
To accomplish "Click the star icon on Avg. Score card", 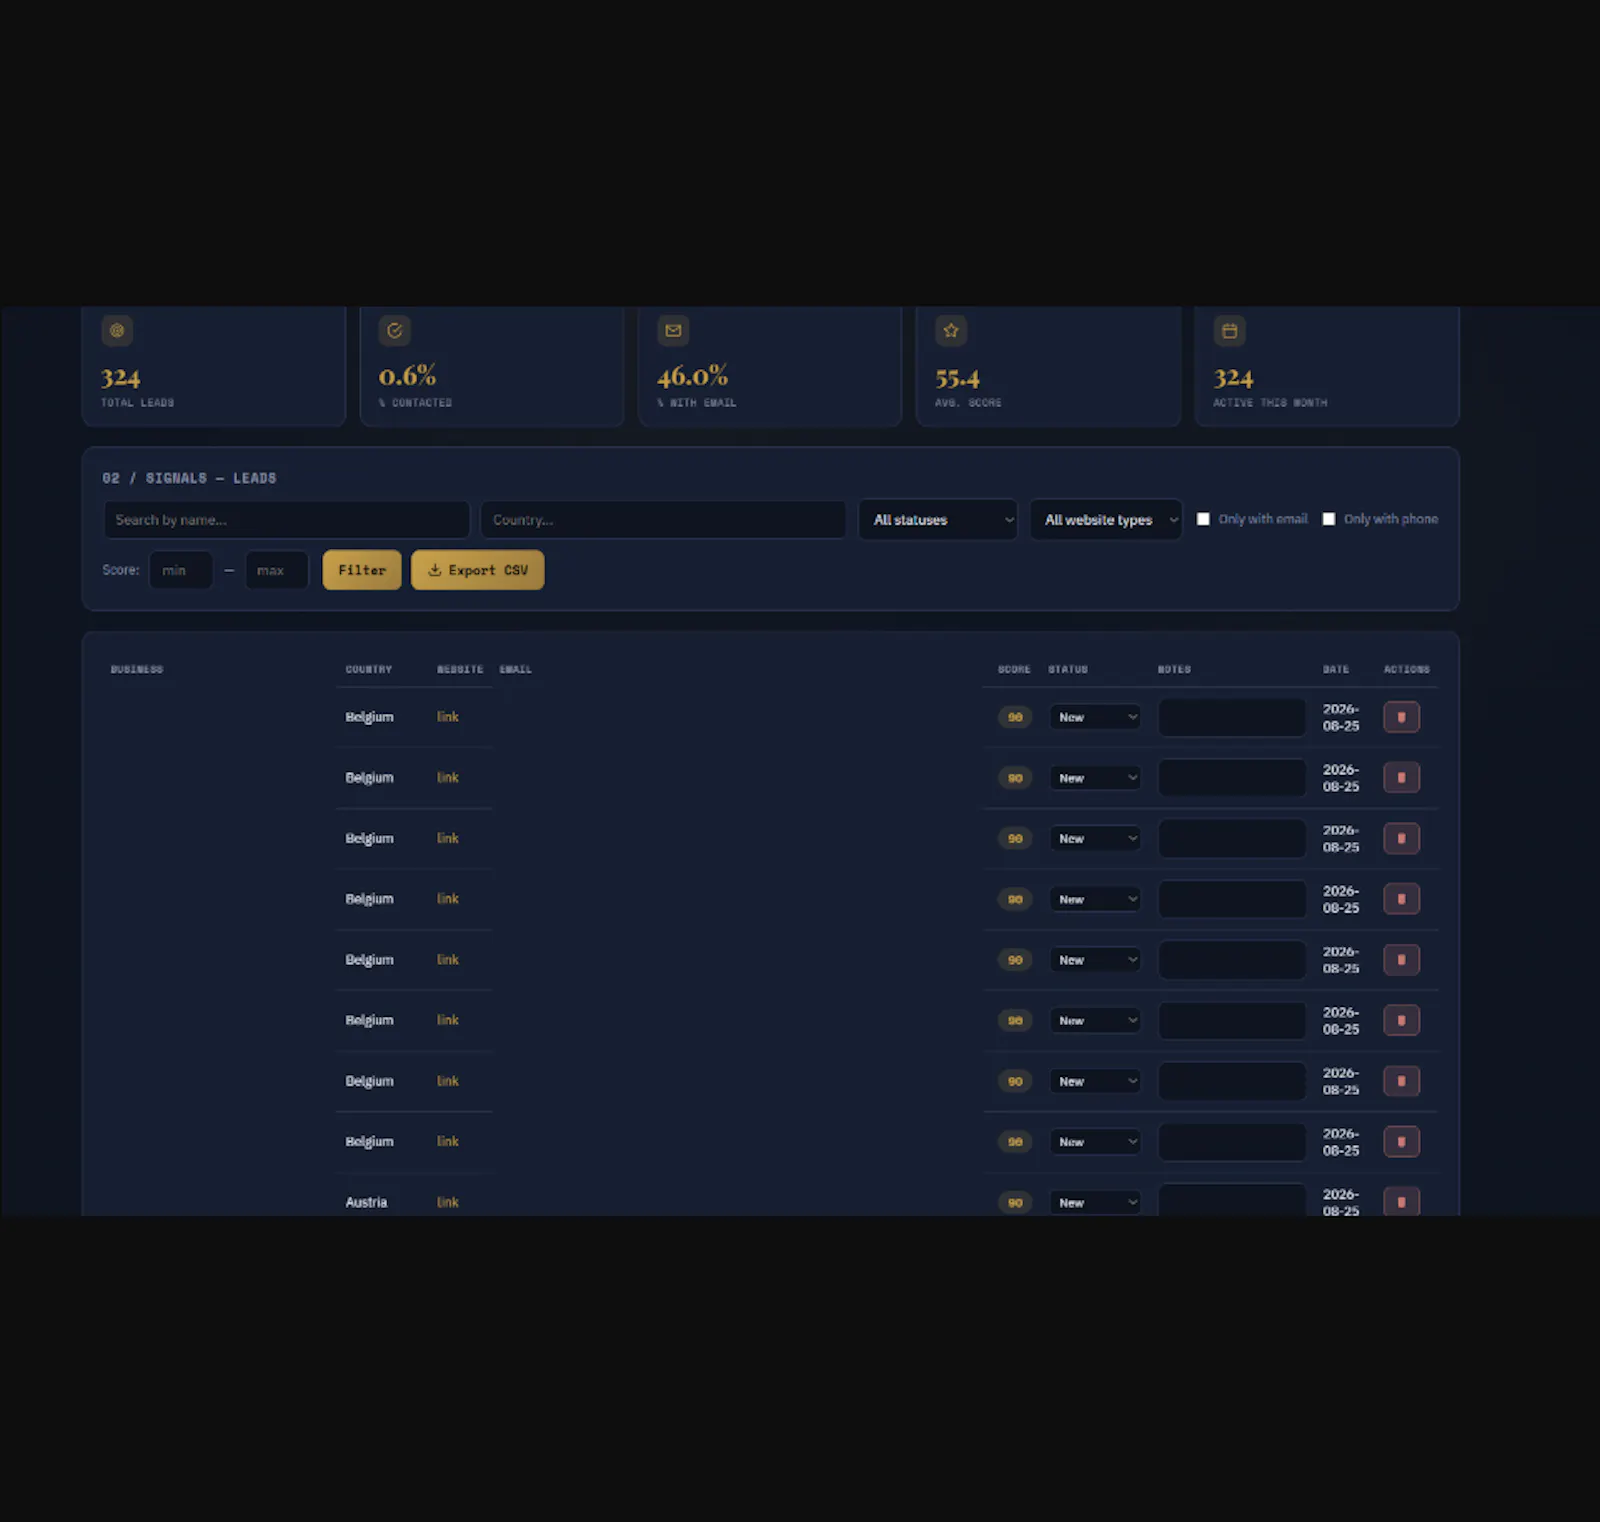I will pyautogui.click(x=951, y=330).
